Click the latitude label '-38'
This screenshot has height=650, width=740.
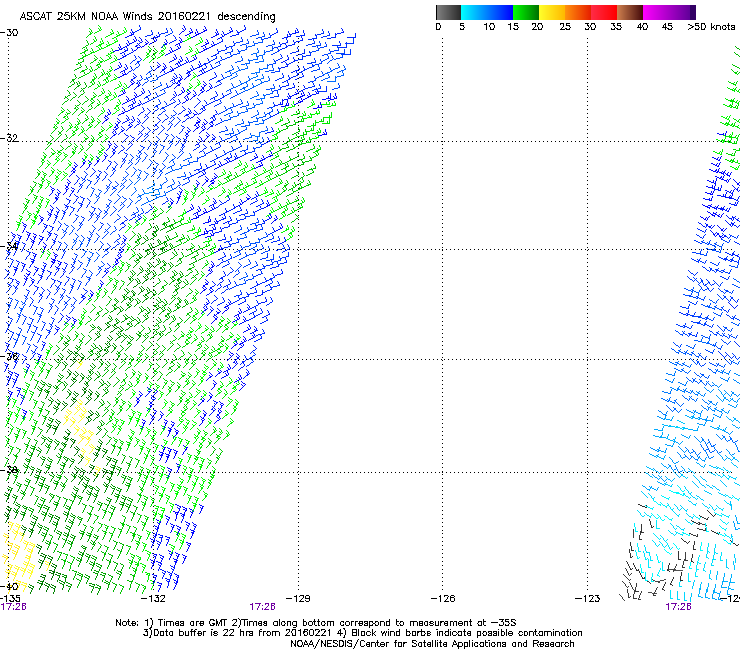click(9, 470)
